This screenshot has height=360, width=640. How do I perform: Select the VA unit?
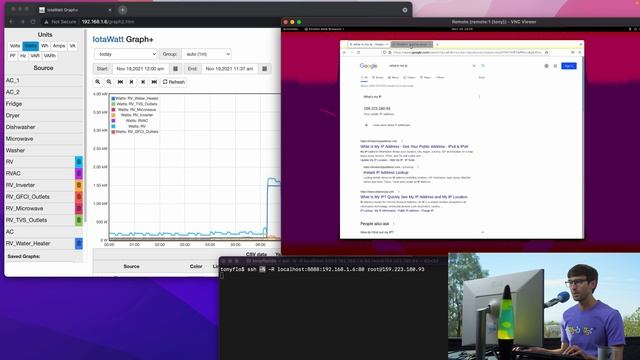(72, 46)
